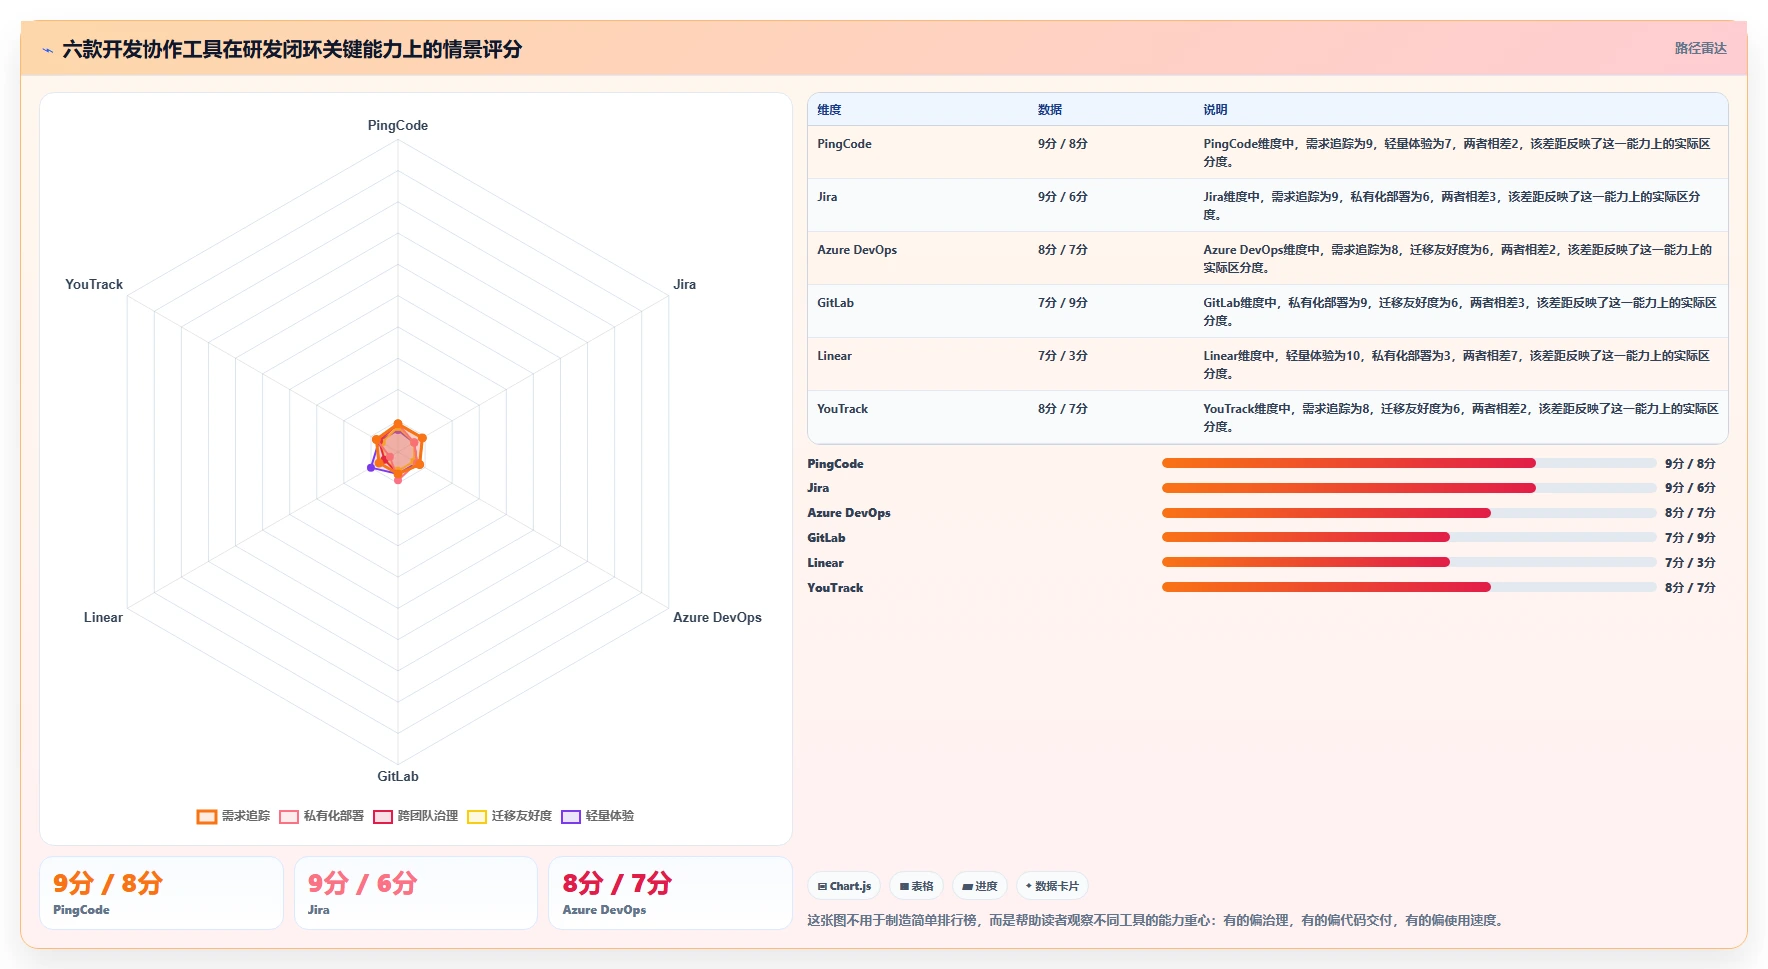
Task: Click the Azure DevOps progress bar
Action: [1408, 513]
